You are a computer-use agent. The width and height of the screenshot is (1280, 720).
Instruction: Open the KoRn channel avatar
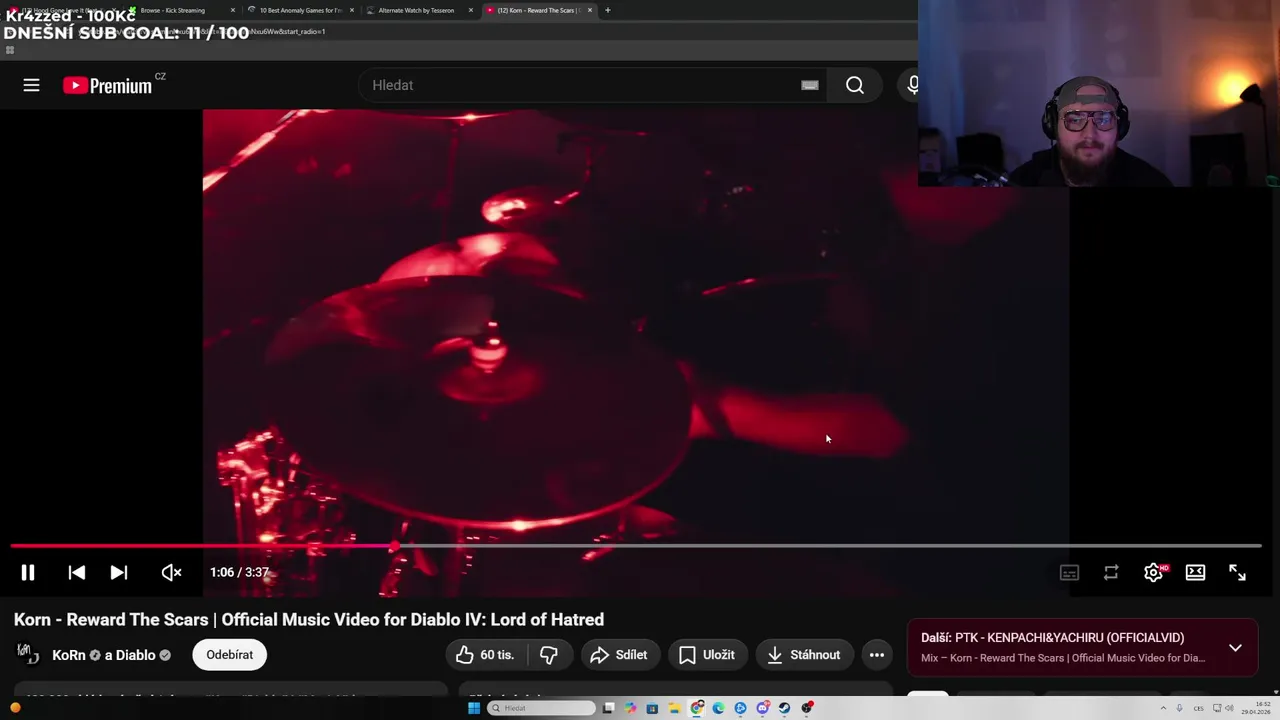pyautogui.click(x=27, y=655)
